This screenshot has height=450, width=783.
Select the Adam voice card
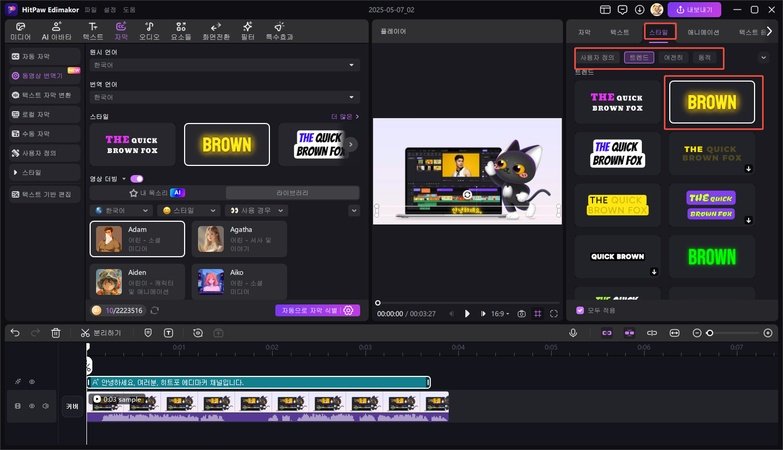[x=137, y=239]
